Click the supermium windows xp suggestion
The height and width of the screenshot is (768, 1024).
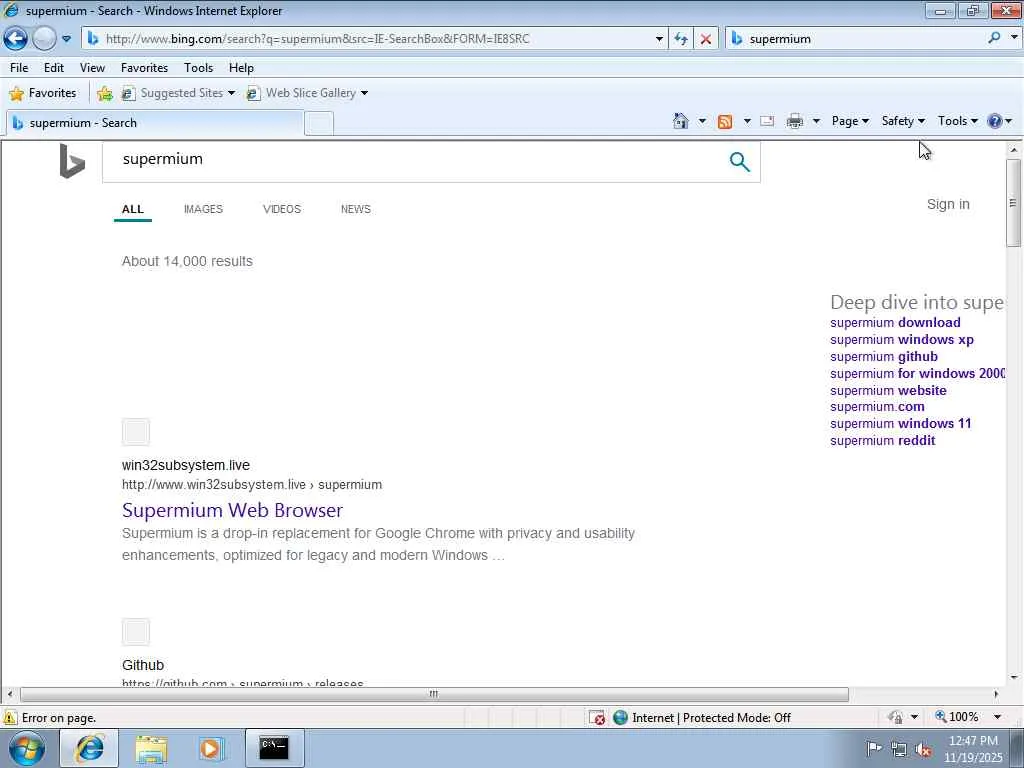tap(902, 340)
